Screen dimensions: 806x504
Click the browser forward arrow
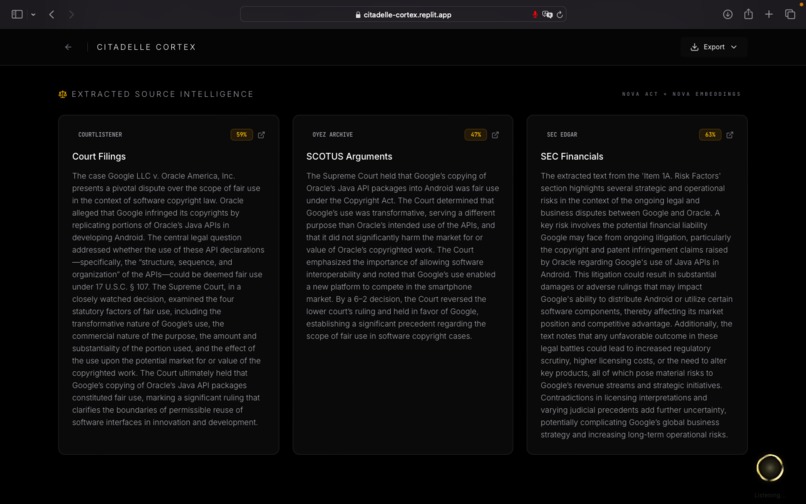point(71,14)
